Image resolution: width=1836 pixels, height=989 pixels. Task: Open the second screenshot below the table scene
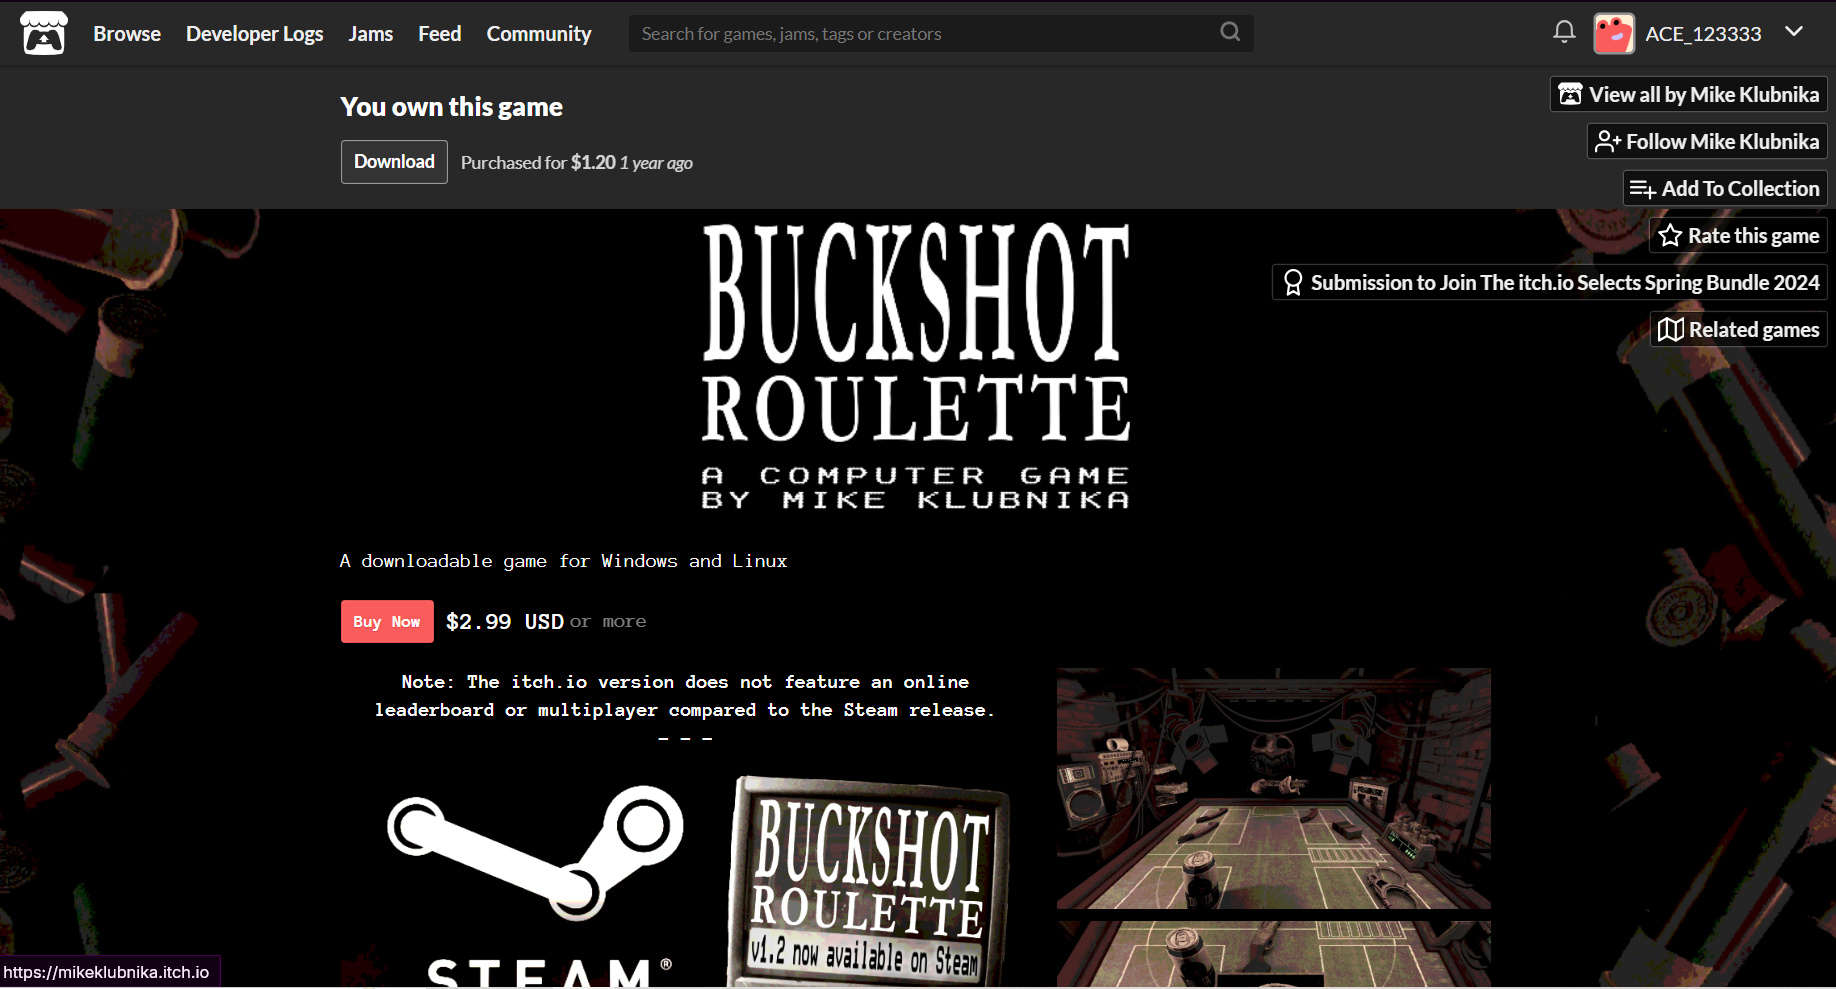click(1274, 955)
